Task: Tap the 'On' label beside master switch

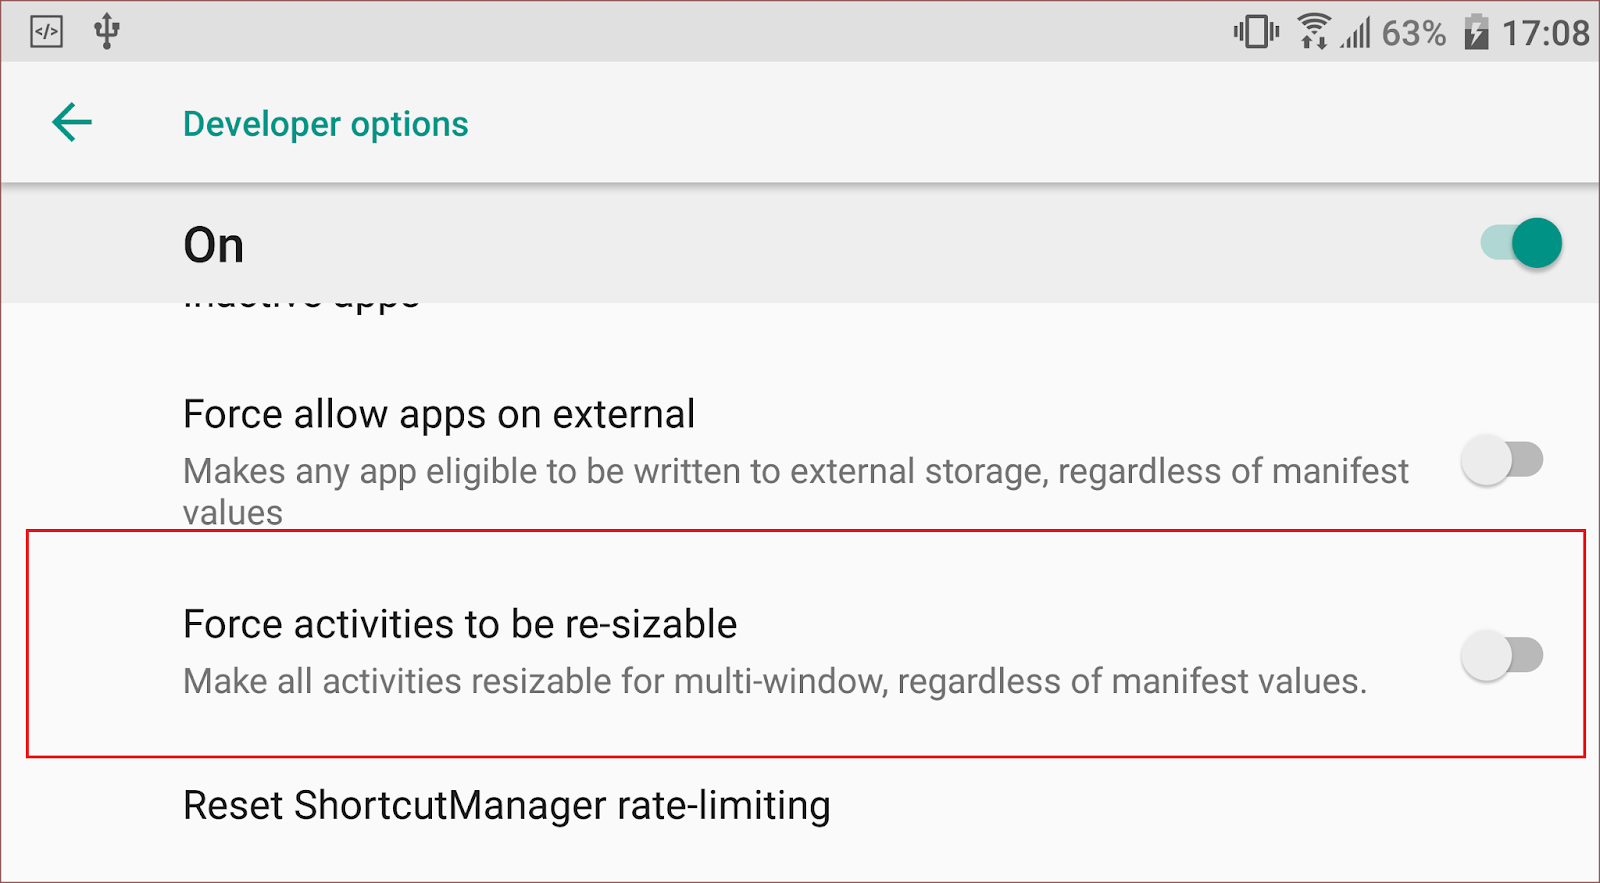Action: click(x=213, y=245)
